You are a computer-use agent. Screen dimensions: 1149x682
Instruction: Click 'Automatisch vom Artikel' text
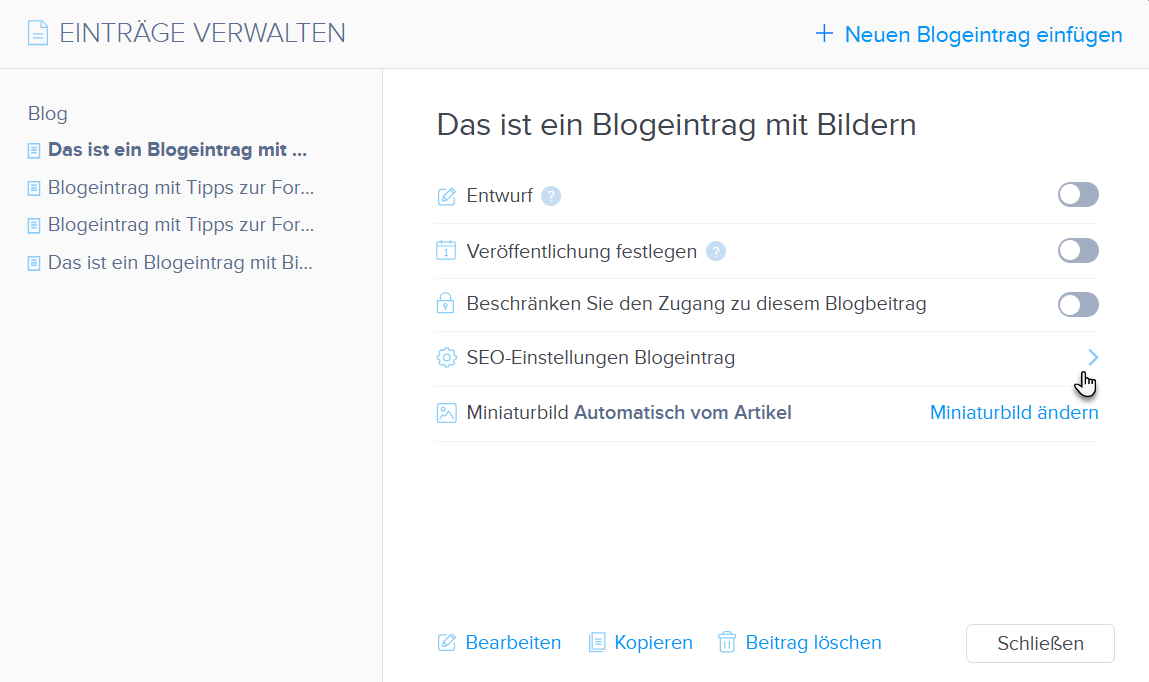682,412
